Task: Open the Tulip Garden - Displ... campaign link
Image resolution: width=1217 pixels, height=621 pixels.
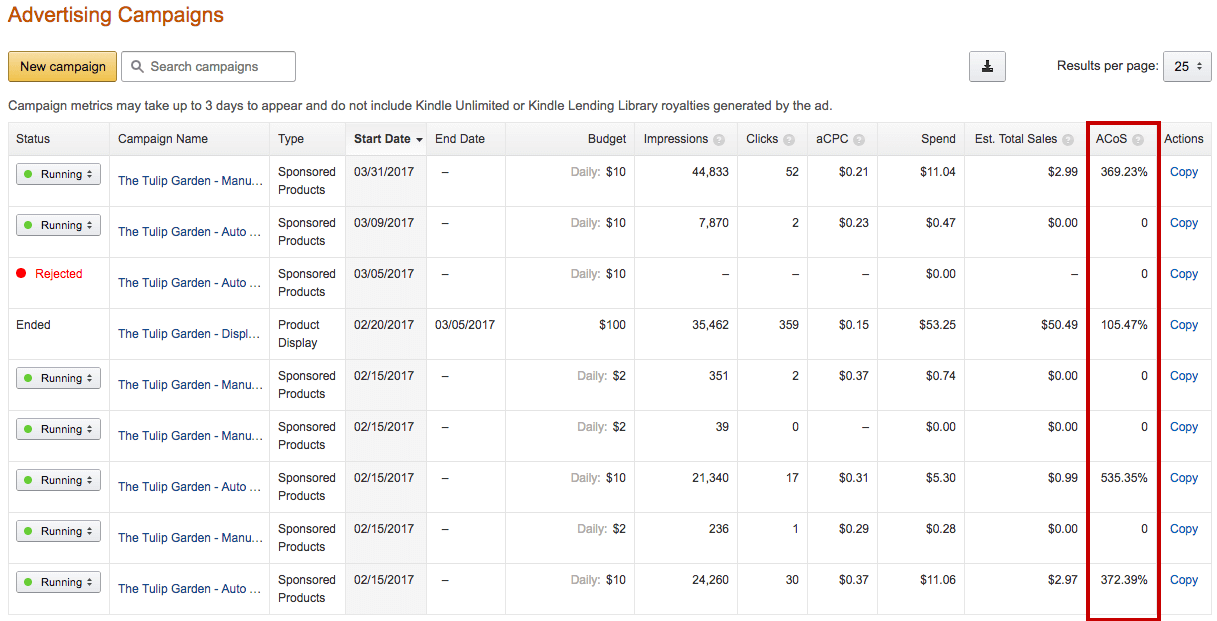Action: tap(189, 334)
